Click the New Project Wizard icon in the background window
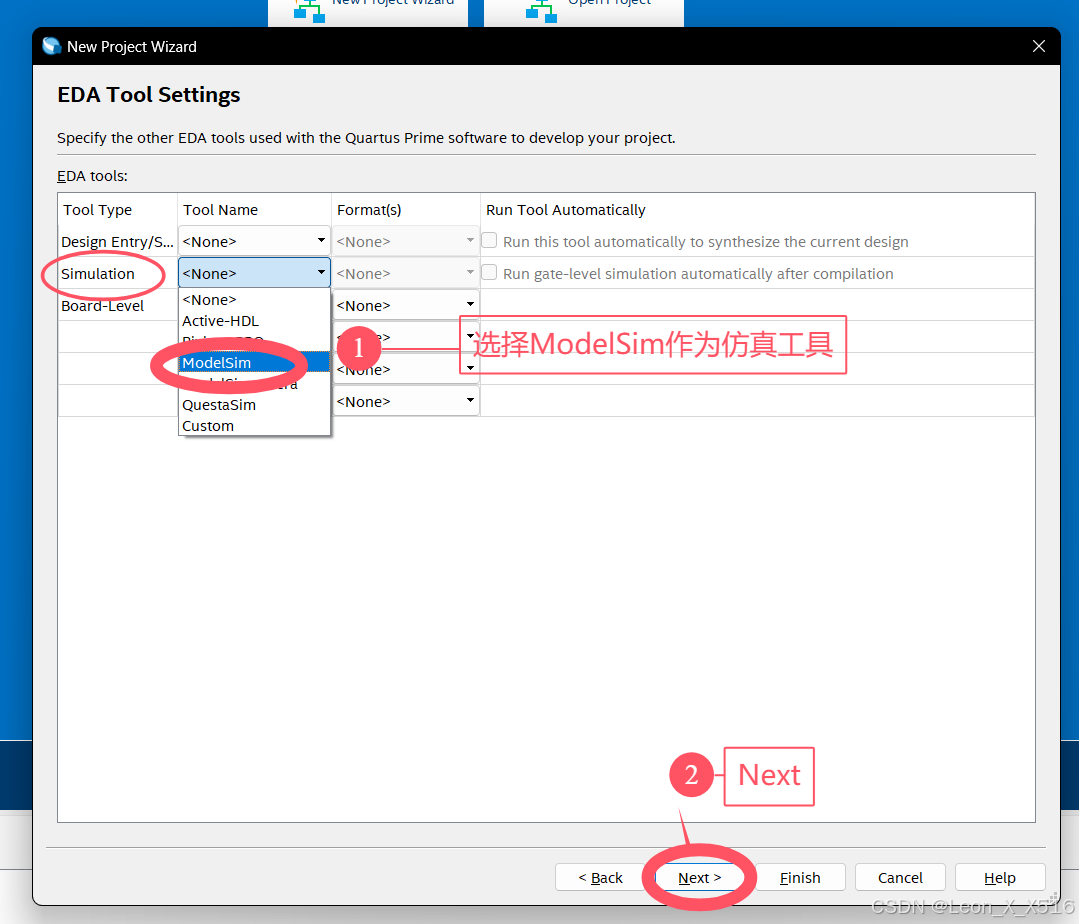 click(x=309, y=10)
